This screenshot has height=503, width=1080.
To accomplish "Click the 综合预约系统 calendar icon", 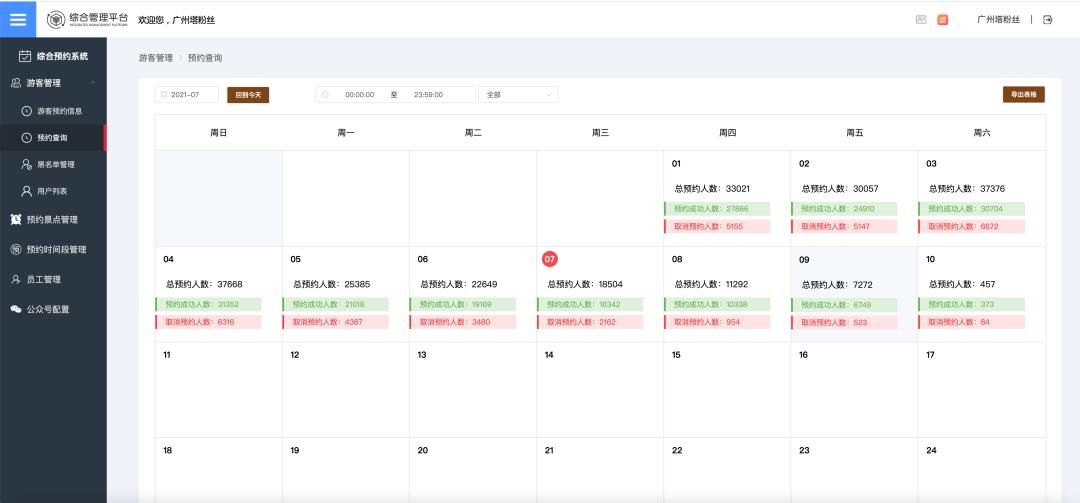I will coord(25,56).
